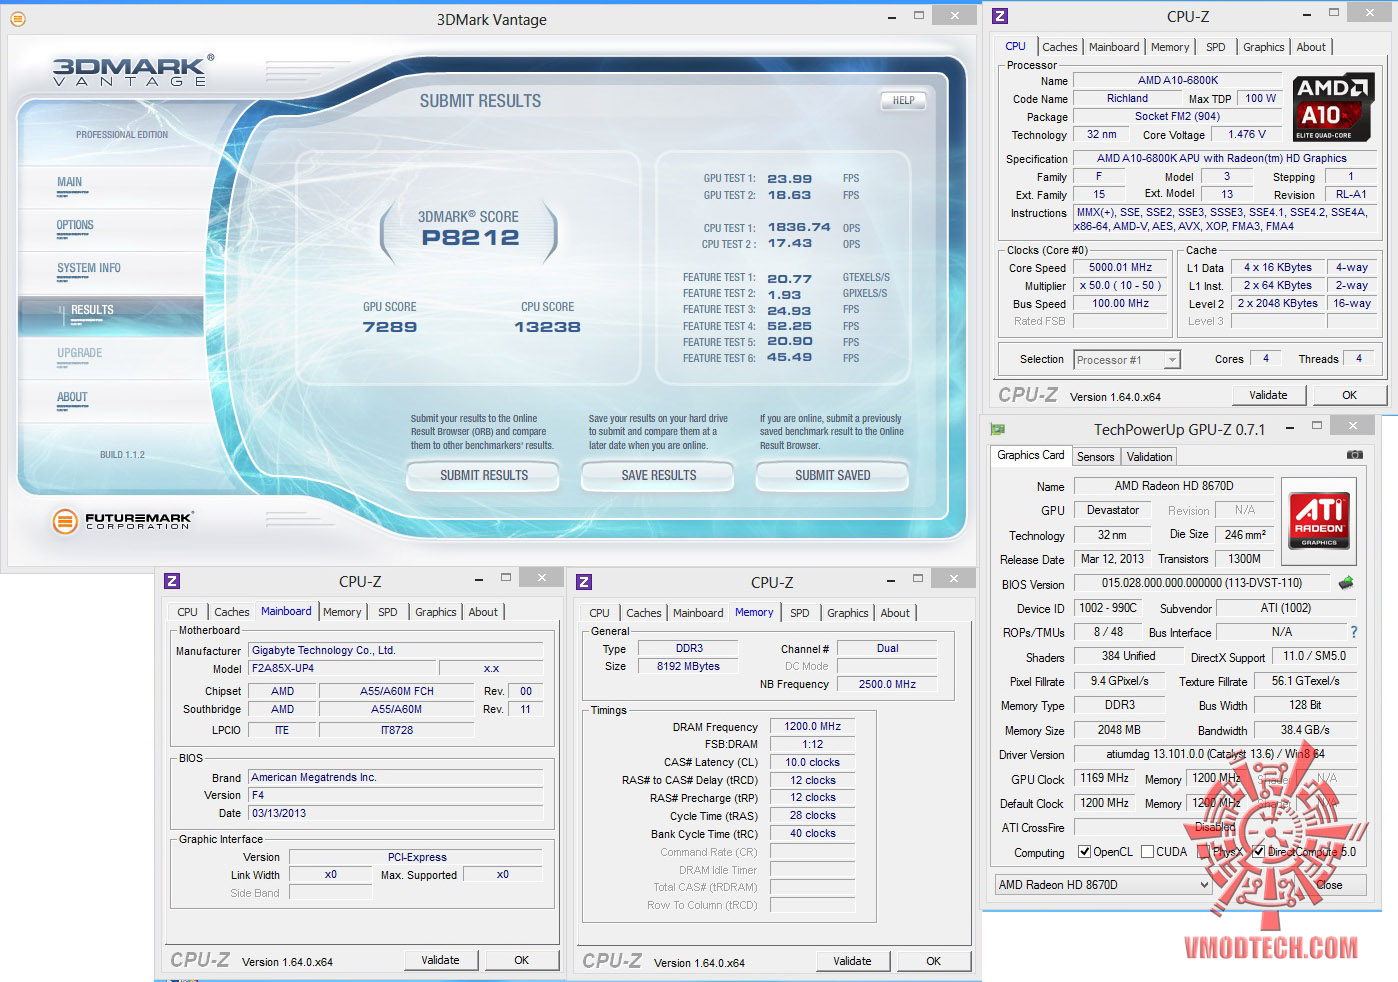Toggle the DirectCompute 5.0 checkbox
The width and height of the screenshot is (1398, 982).
1259,852
